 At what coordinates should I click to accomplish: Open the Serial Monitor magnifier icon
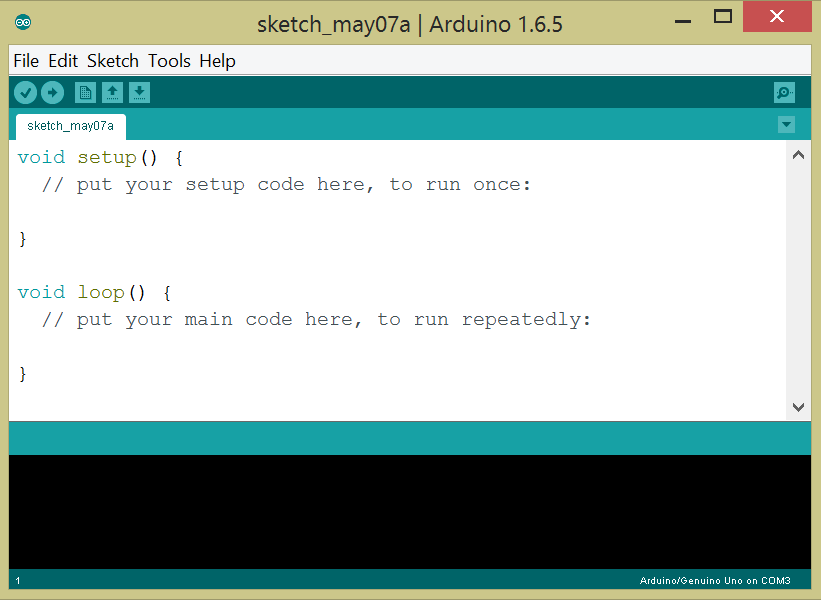[784, 93]
